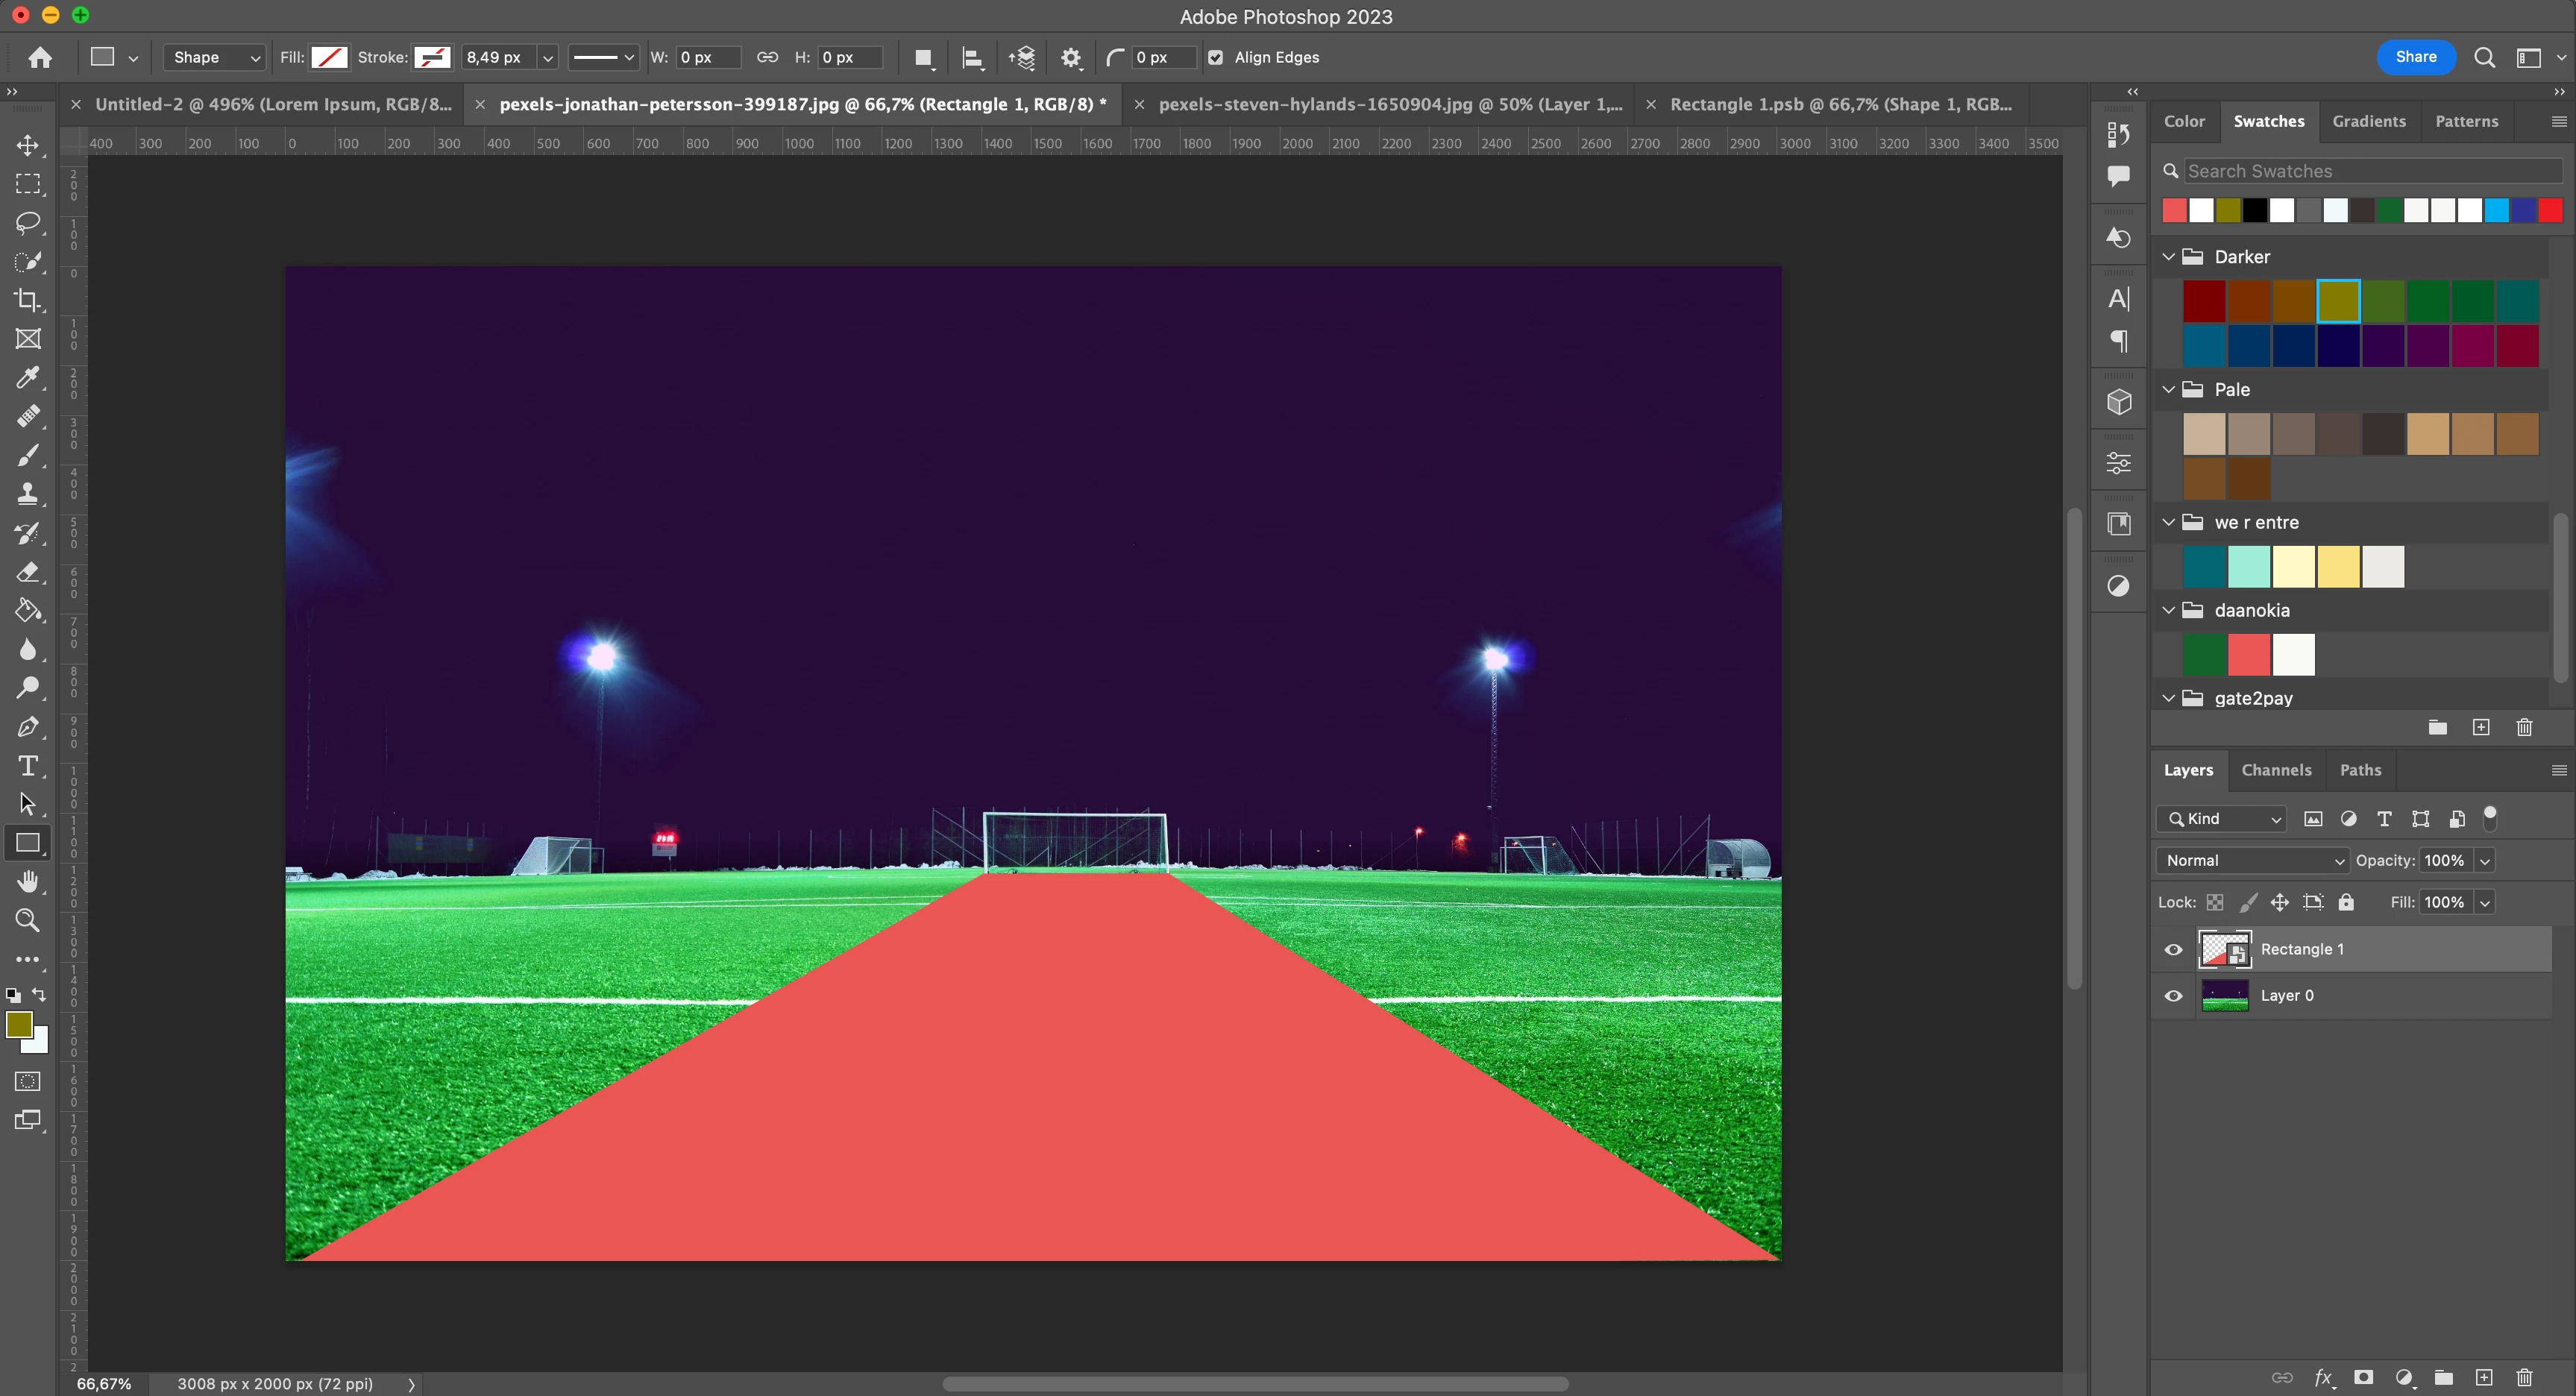Click the Search Swatches field
The image size is (2576, 1396).
(2370, 171)
